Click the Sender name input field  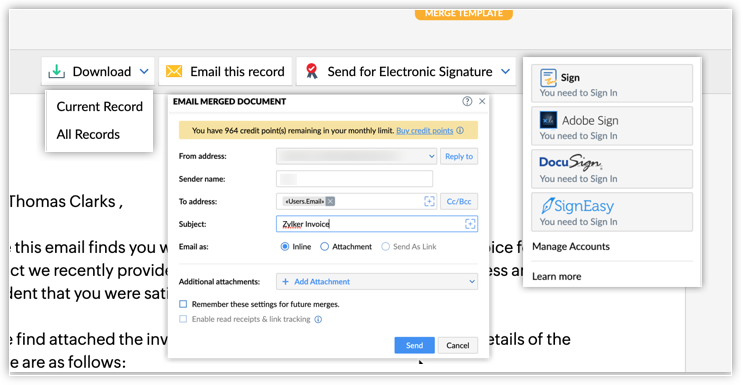[354, 179]
